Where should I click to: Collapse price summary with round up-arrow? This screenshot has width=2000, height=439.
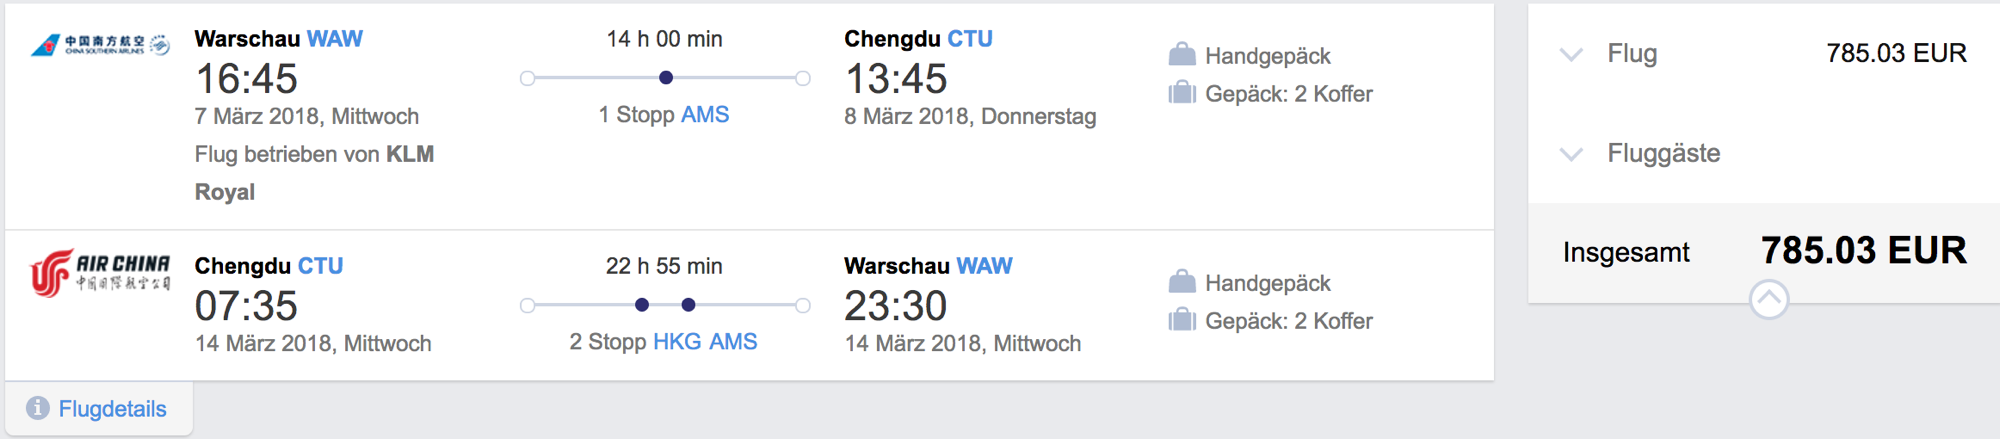[1769, 299]
